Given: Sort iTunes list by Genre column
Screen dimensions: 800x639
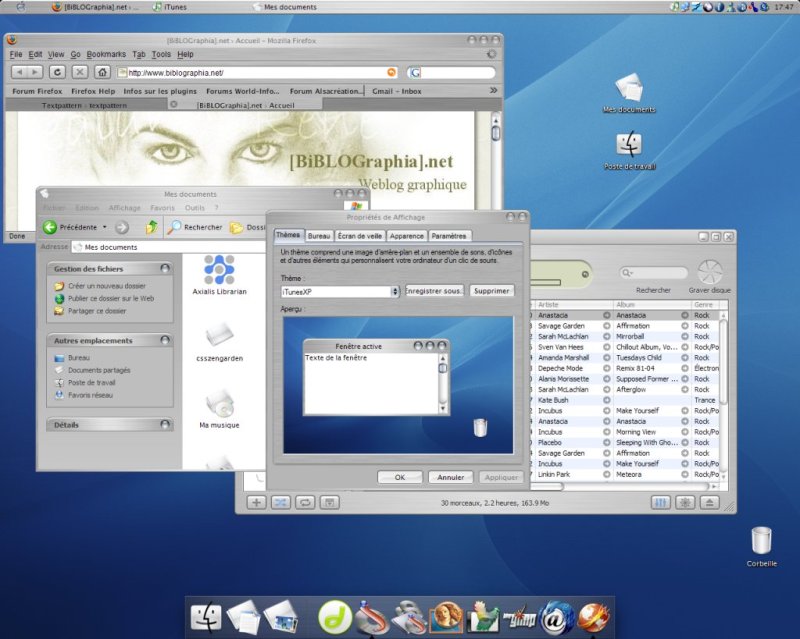Looking at the screenshot, I should tap(703, 305).
